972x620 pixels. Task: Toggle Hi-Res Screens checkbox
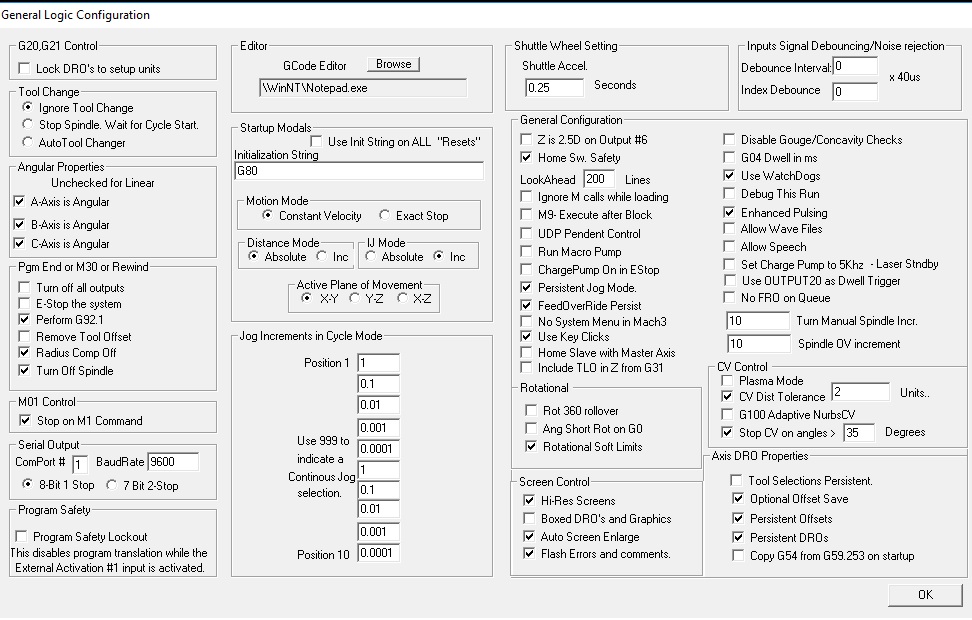point(529,500)
